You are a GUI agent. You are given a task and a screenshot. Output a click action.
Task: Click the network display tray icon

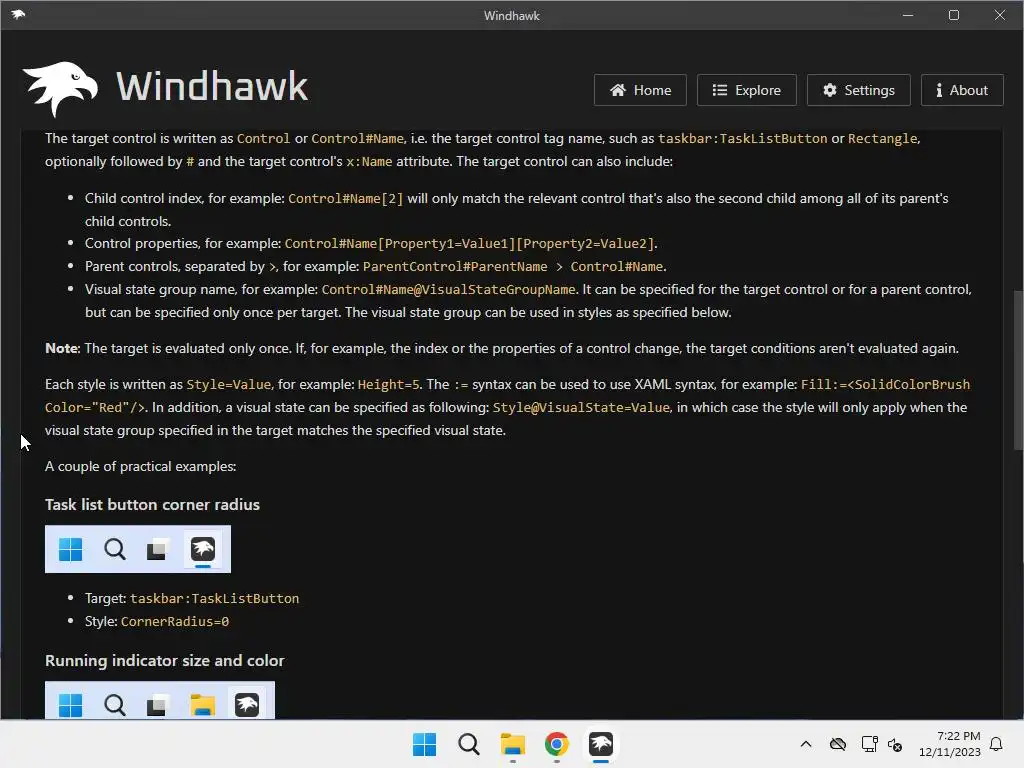869,744
